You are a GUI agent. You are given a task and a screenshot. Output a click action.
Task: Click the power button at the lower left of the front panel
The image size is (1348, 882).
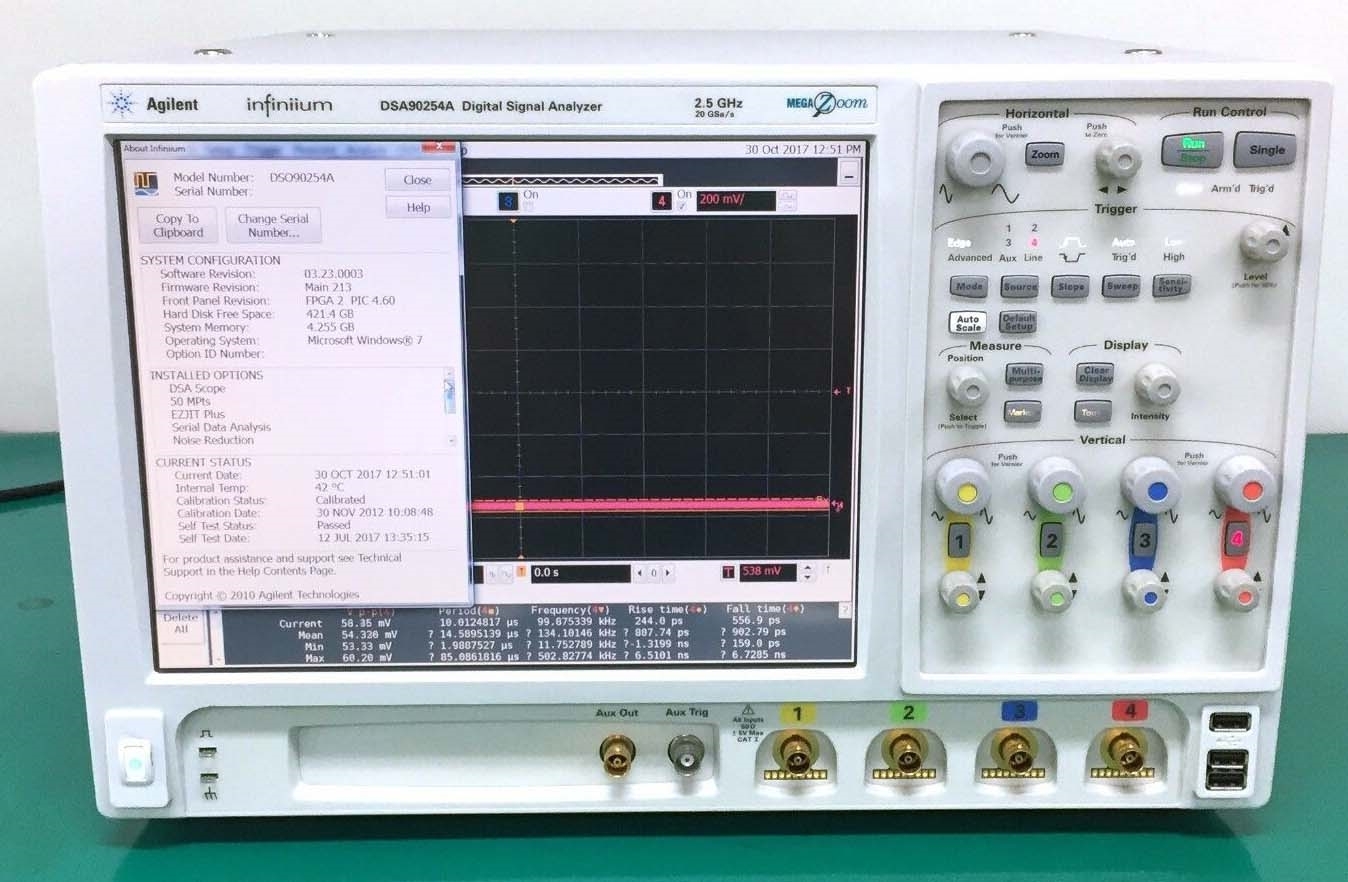point(134,763)
